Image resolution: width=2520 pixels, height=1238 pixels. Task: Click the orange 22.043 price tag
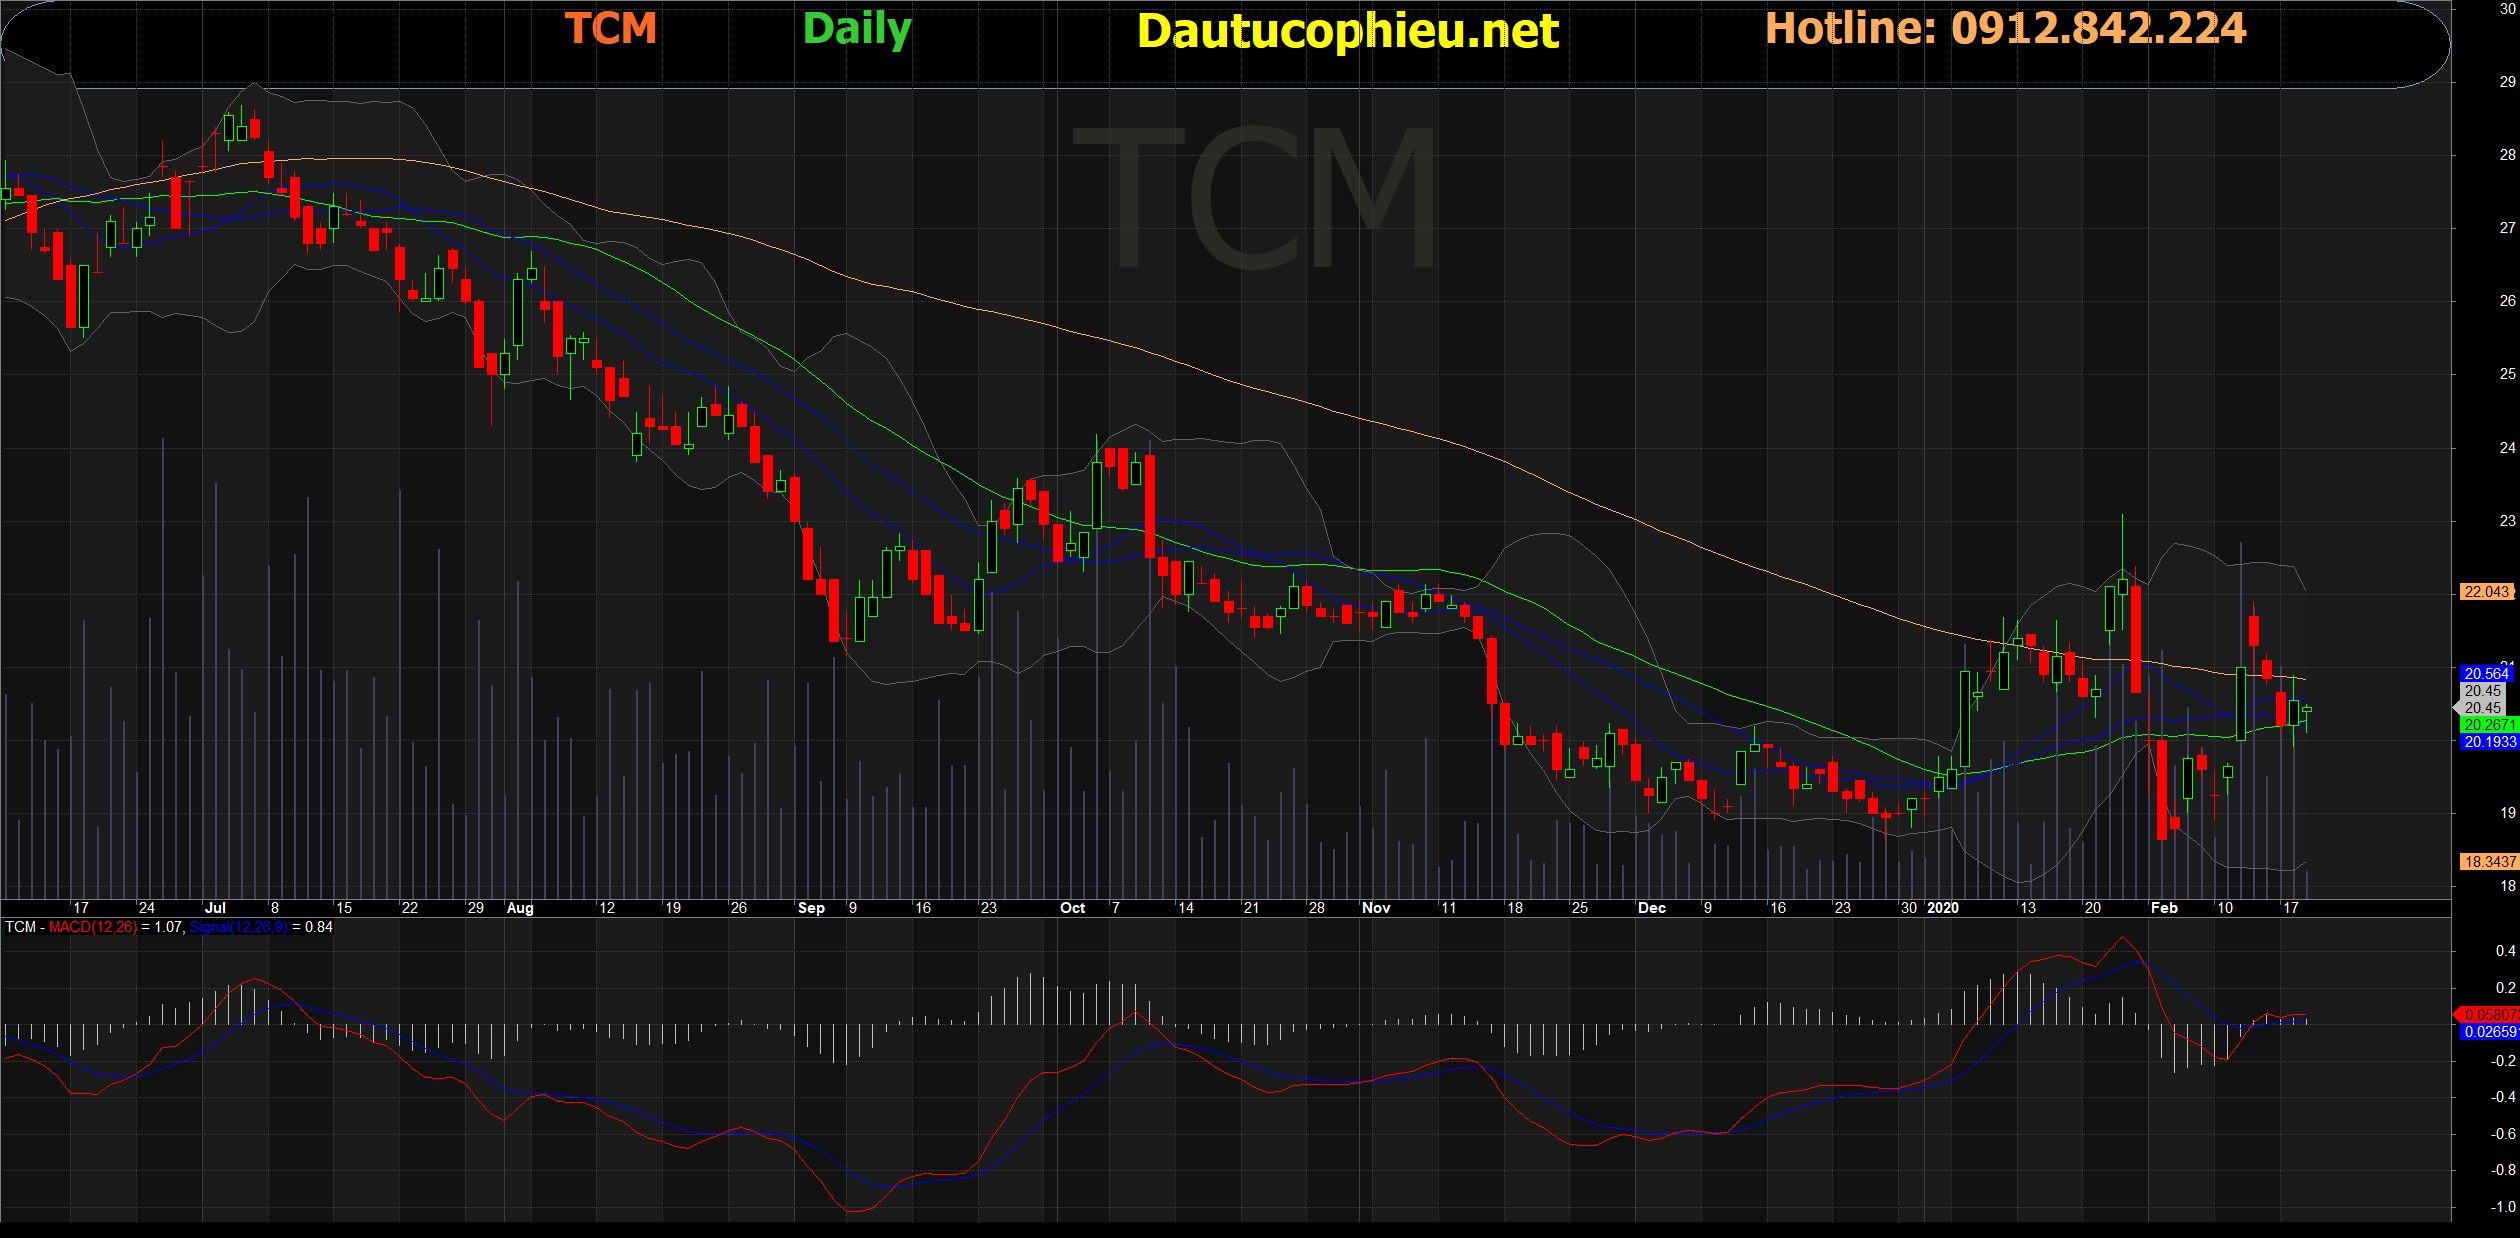point(2487,592)
